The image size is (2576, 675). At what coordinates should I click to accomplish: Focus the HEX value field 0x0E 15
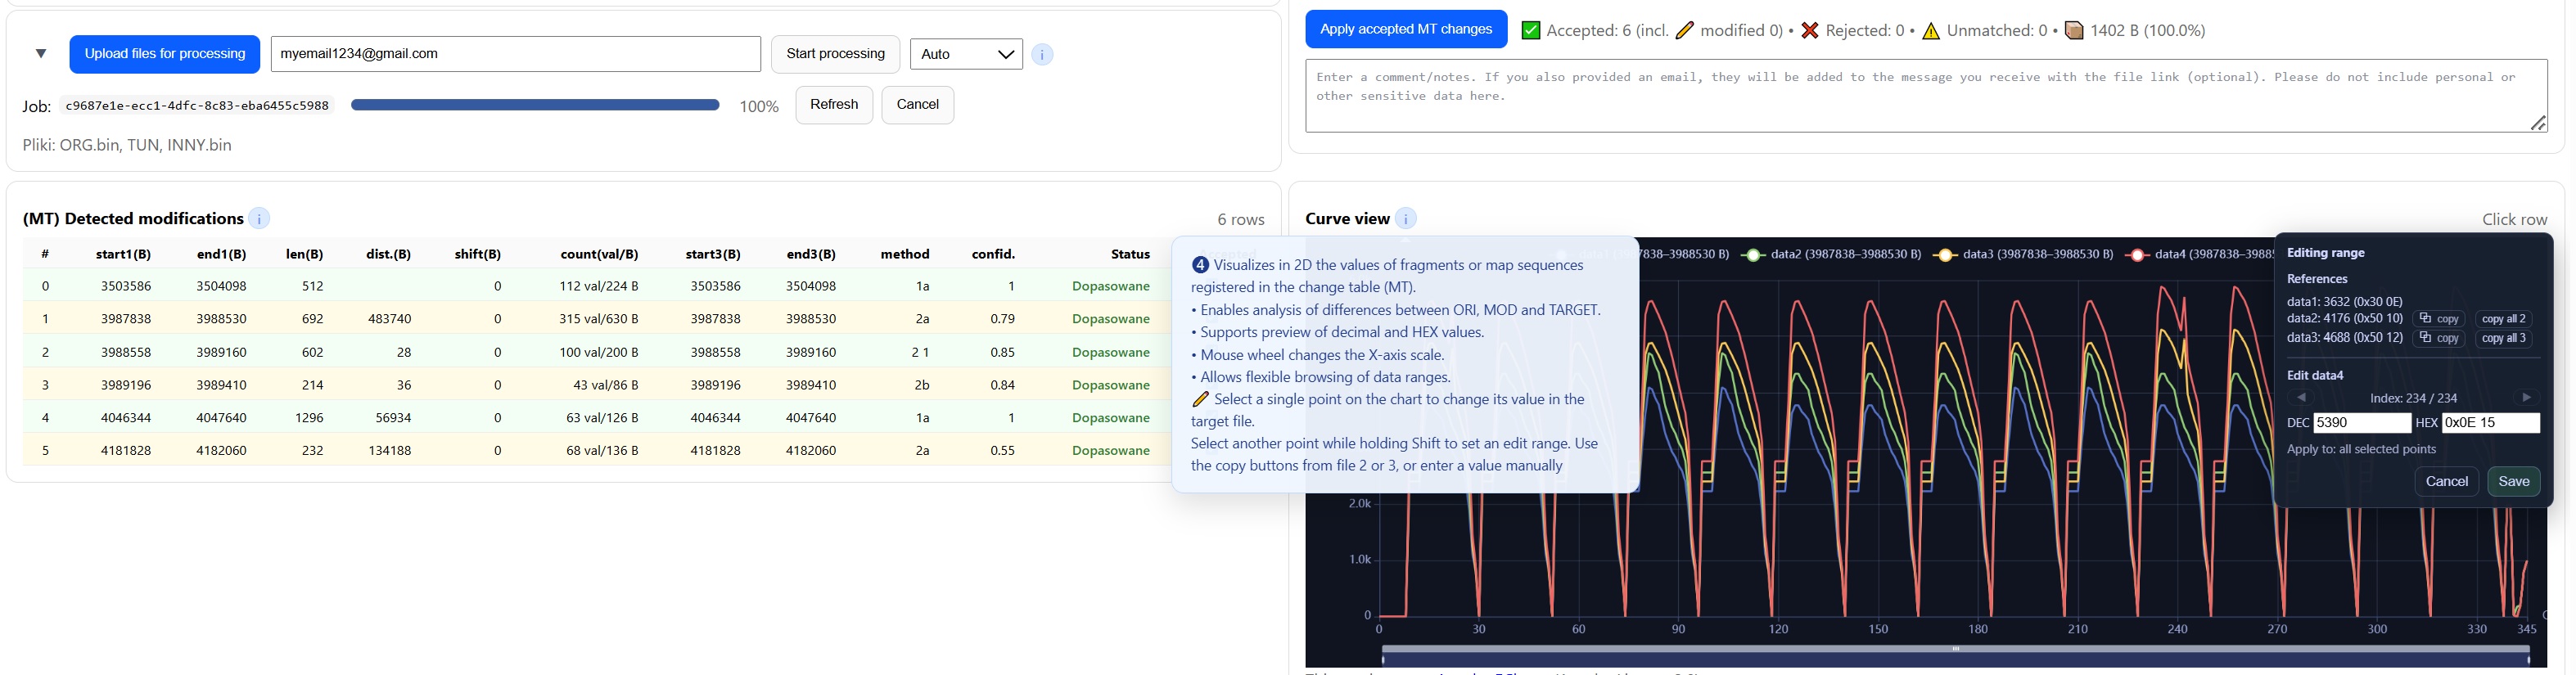point(2490,423)
